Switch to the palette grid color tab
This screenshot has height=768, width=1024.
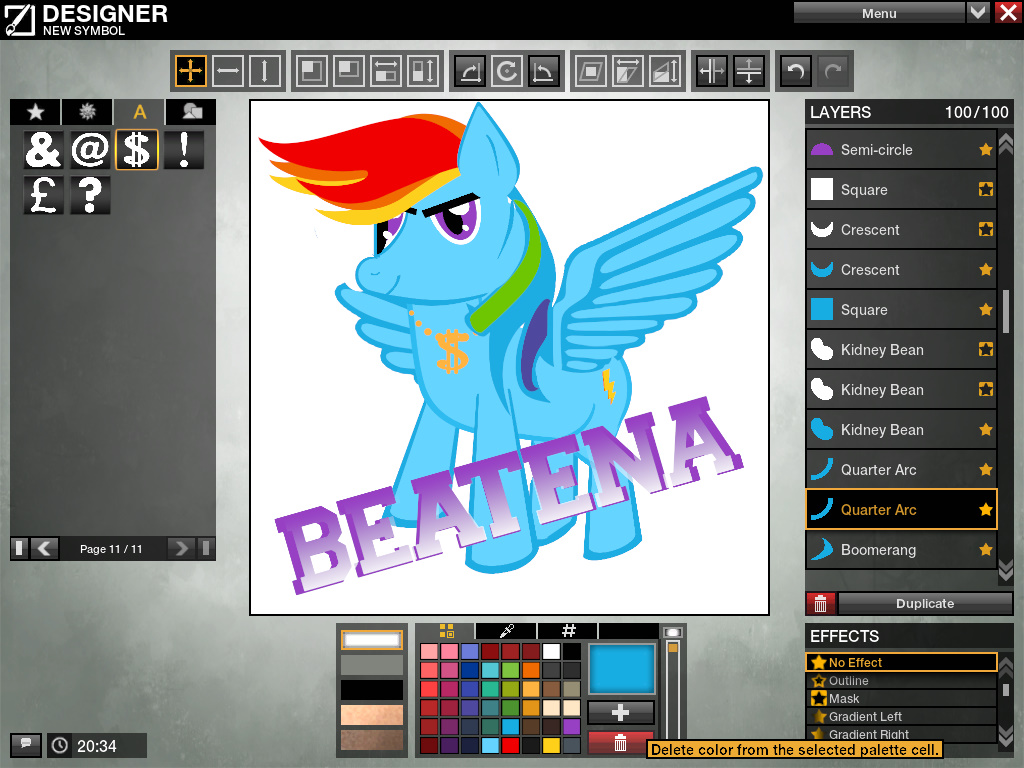coord(446,631)
